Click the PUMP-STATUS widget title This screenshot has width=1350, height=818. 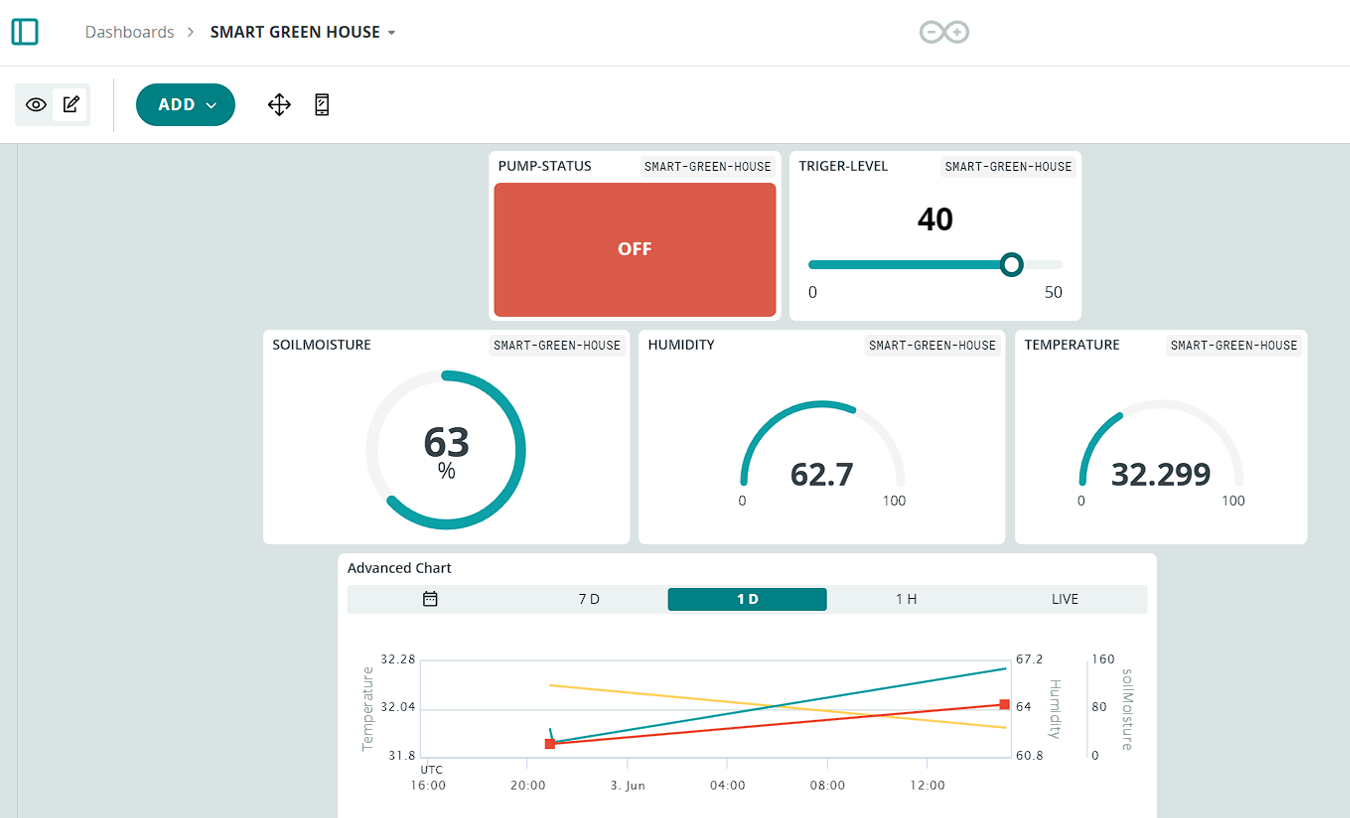tap(545, 166)
